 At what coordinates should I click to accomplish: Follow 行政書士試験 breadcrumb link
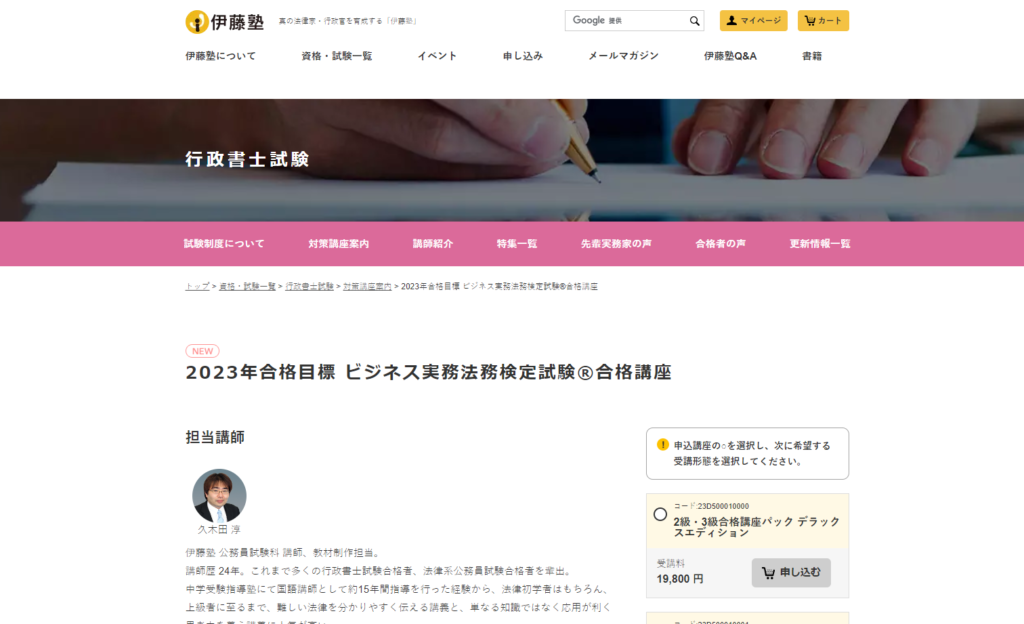[309, 287]
